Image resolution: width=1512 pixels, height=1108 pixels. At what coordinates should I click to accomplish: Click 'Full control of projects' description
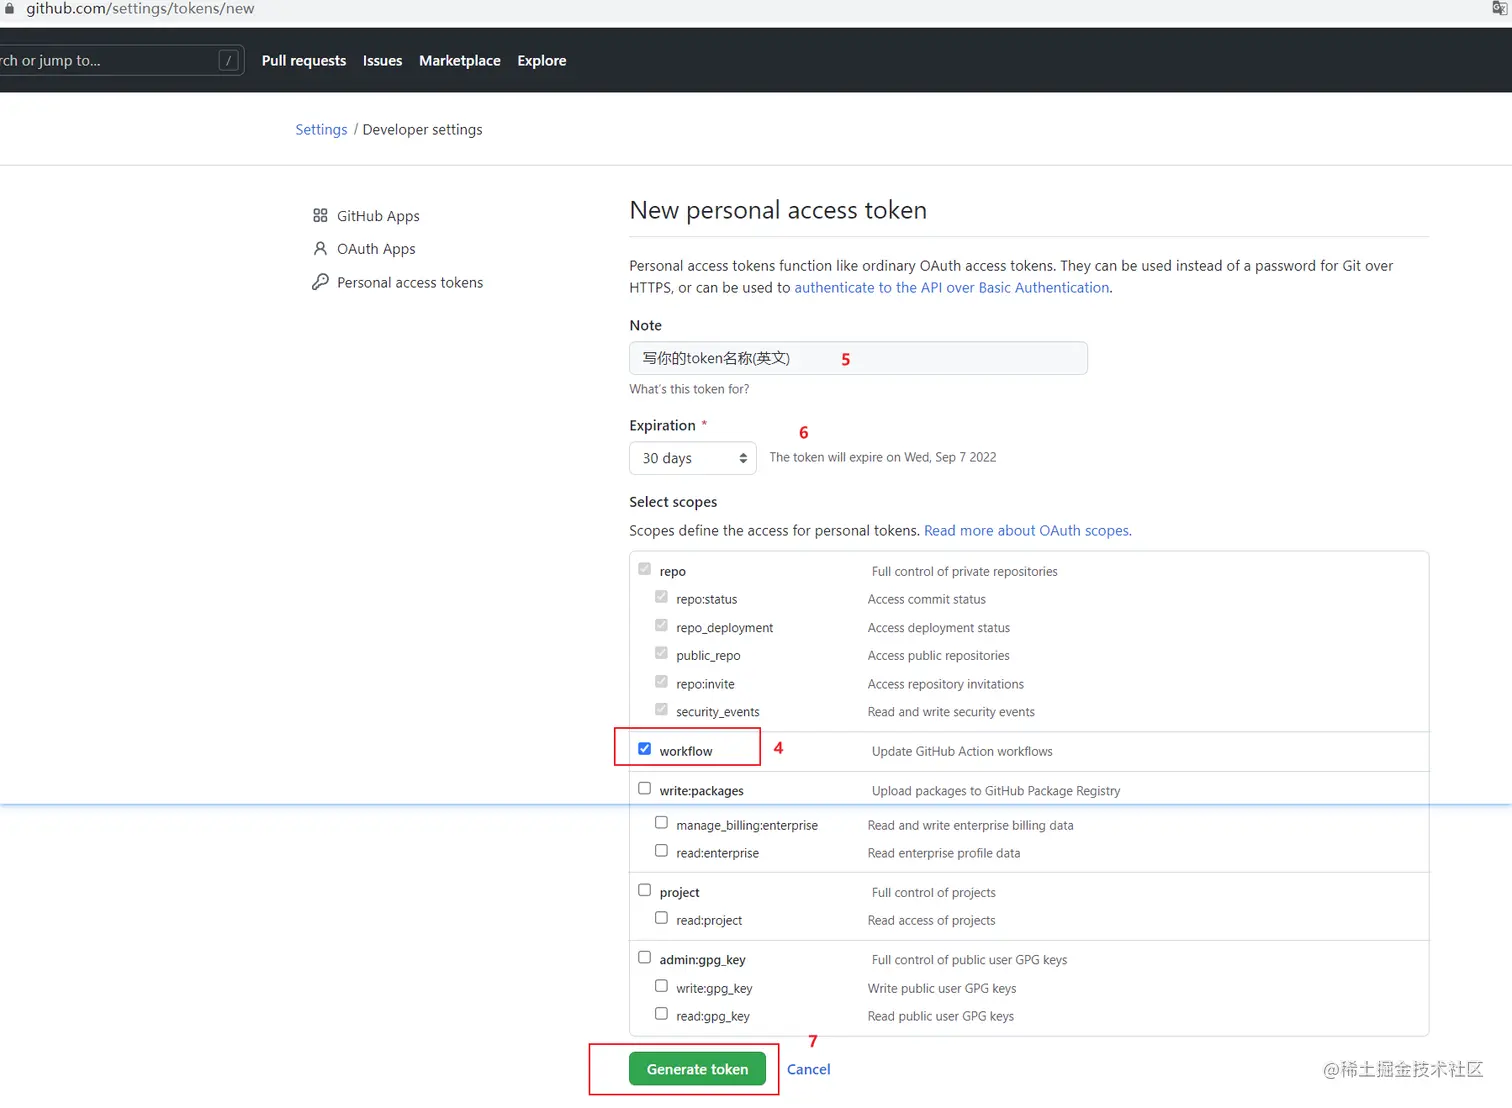pyautogui.click(x=933, y=893)
